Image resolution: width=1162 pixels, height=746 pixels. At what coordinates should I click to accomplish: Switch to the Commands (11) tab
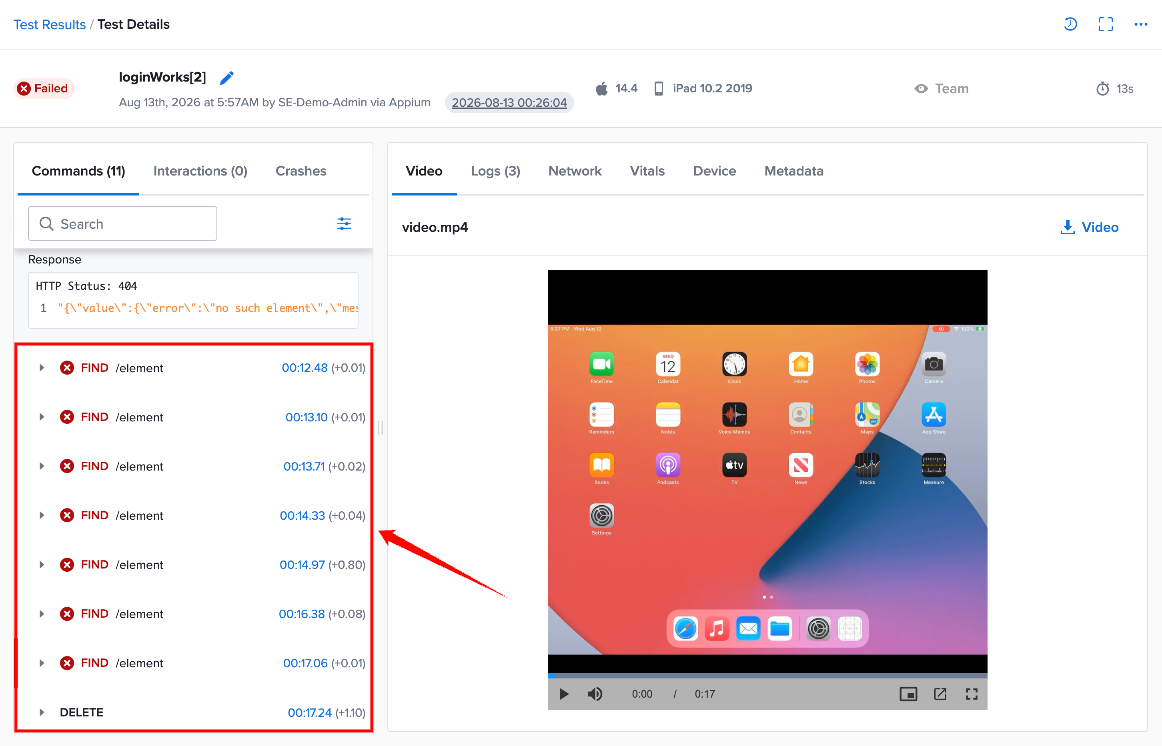[79, 171]
